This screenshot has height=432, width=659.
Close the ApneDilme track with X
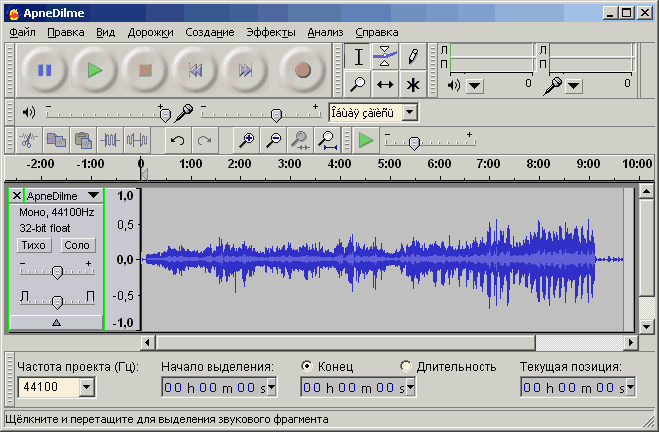(x=16, y=195)
